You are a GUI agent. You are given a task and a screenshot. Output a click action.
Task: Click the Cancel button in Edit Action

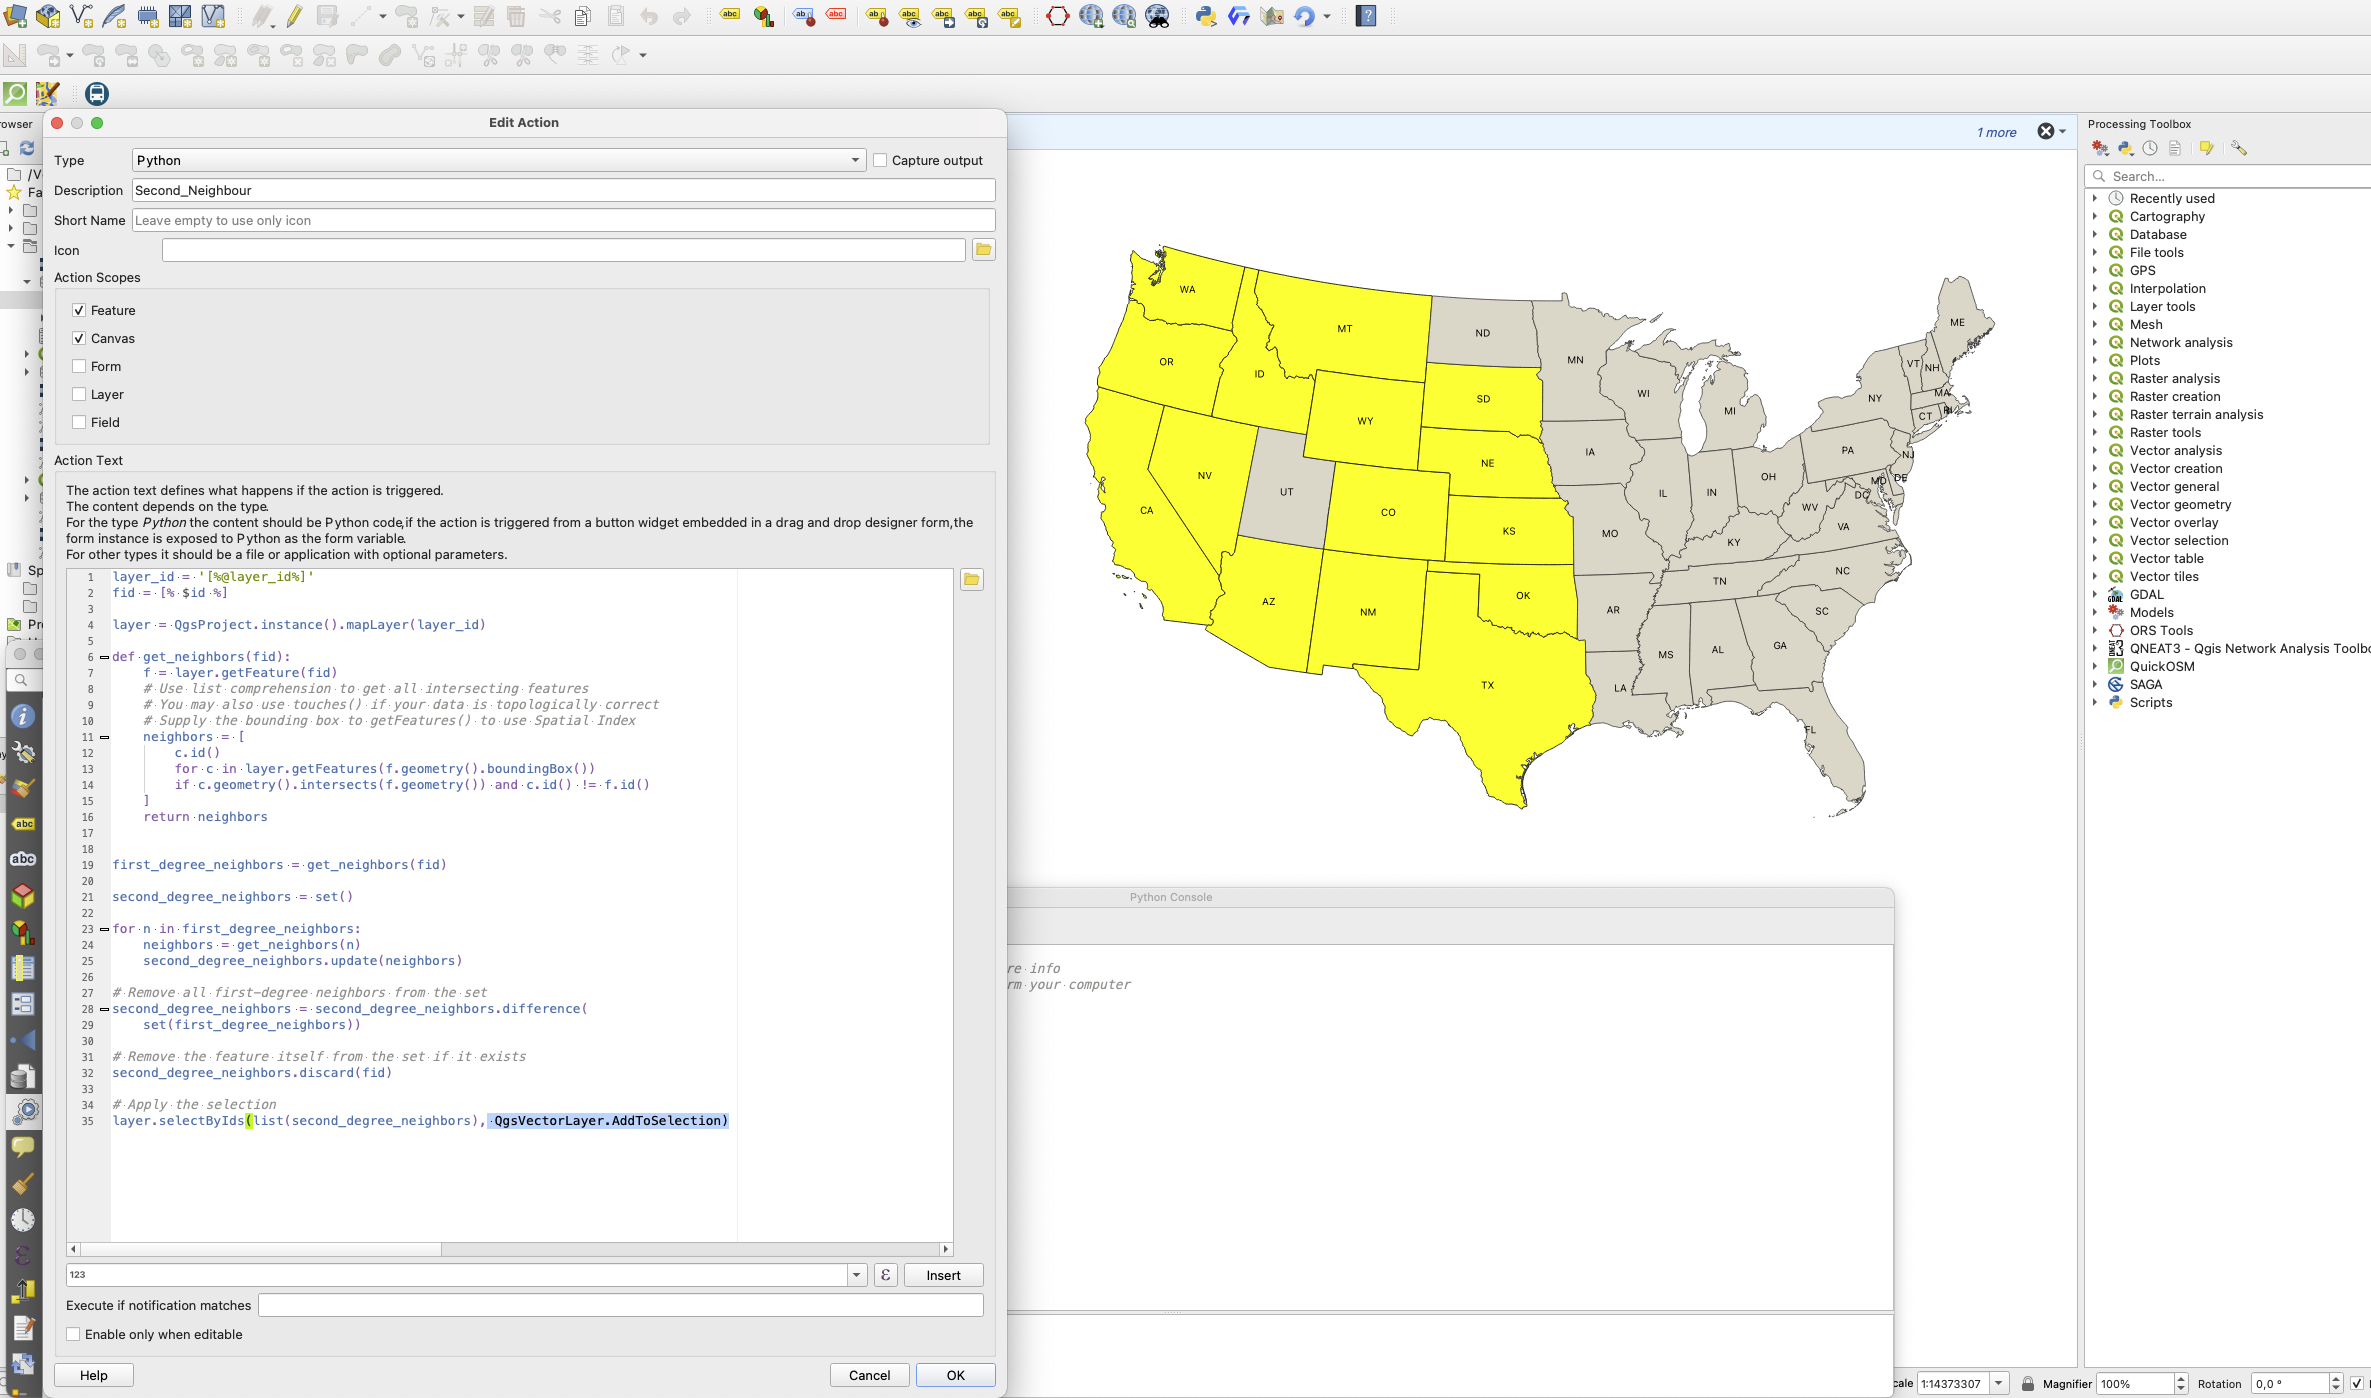(x=869, y=1375)
